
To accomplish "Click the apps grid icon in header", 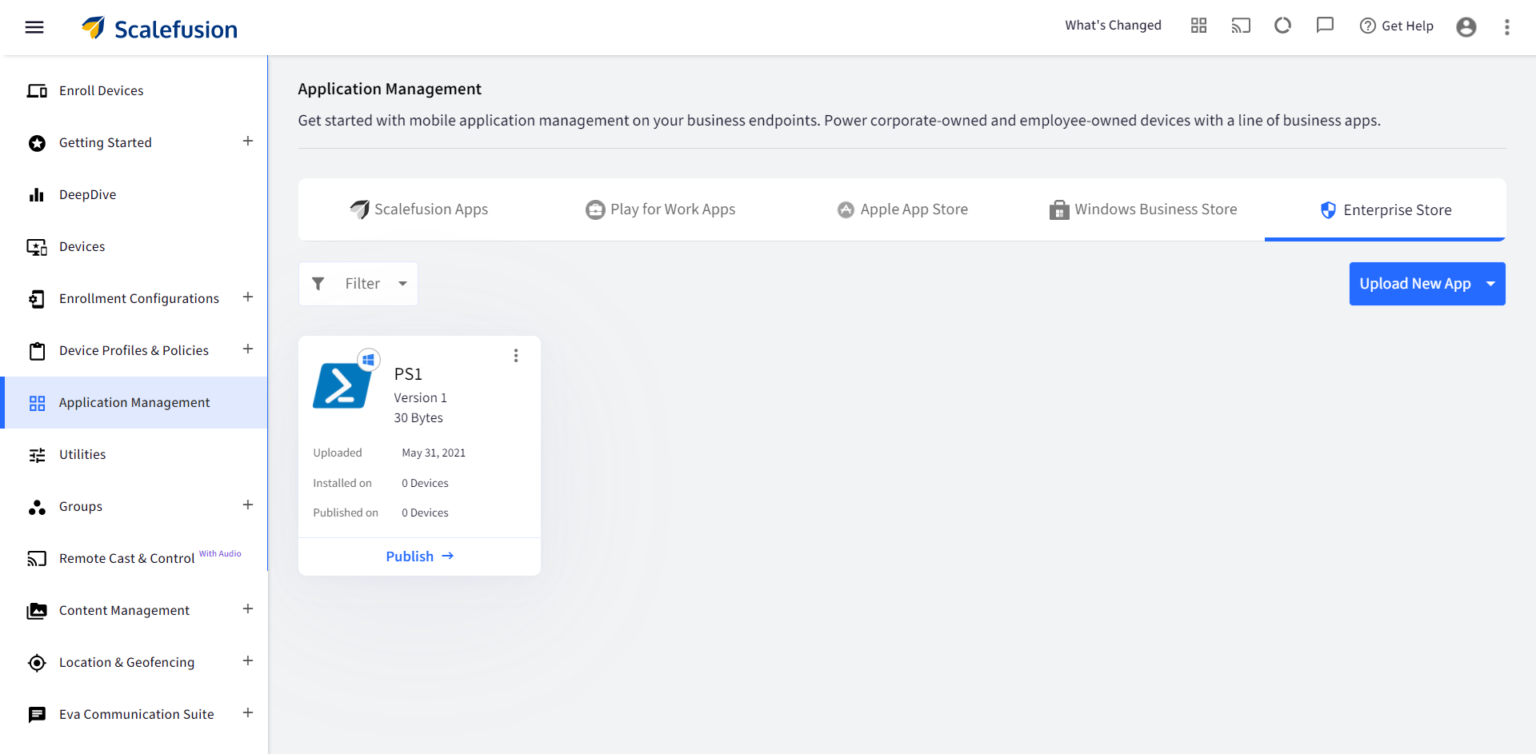I will click(x=1199, y=26).
